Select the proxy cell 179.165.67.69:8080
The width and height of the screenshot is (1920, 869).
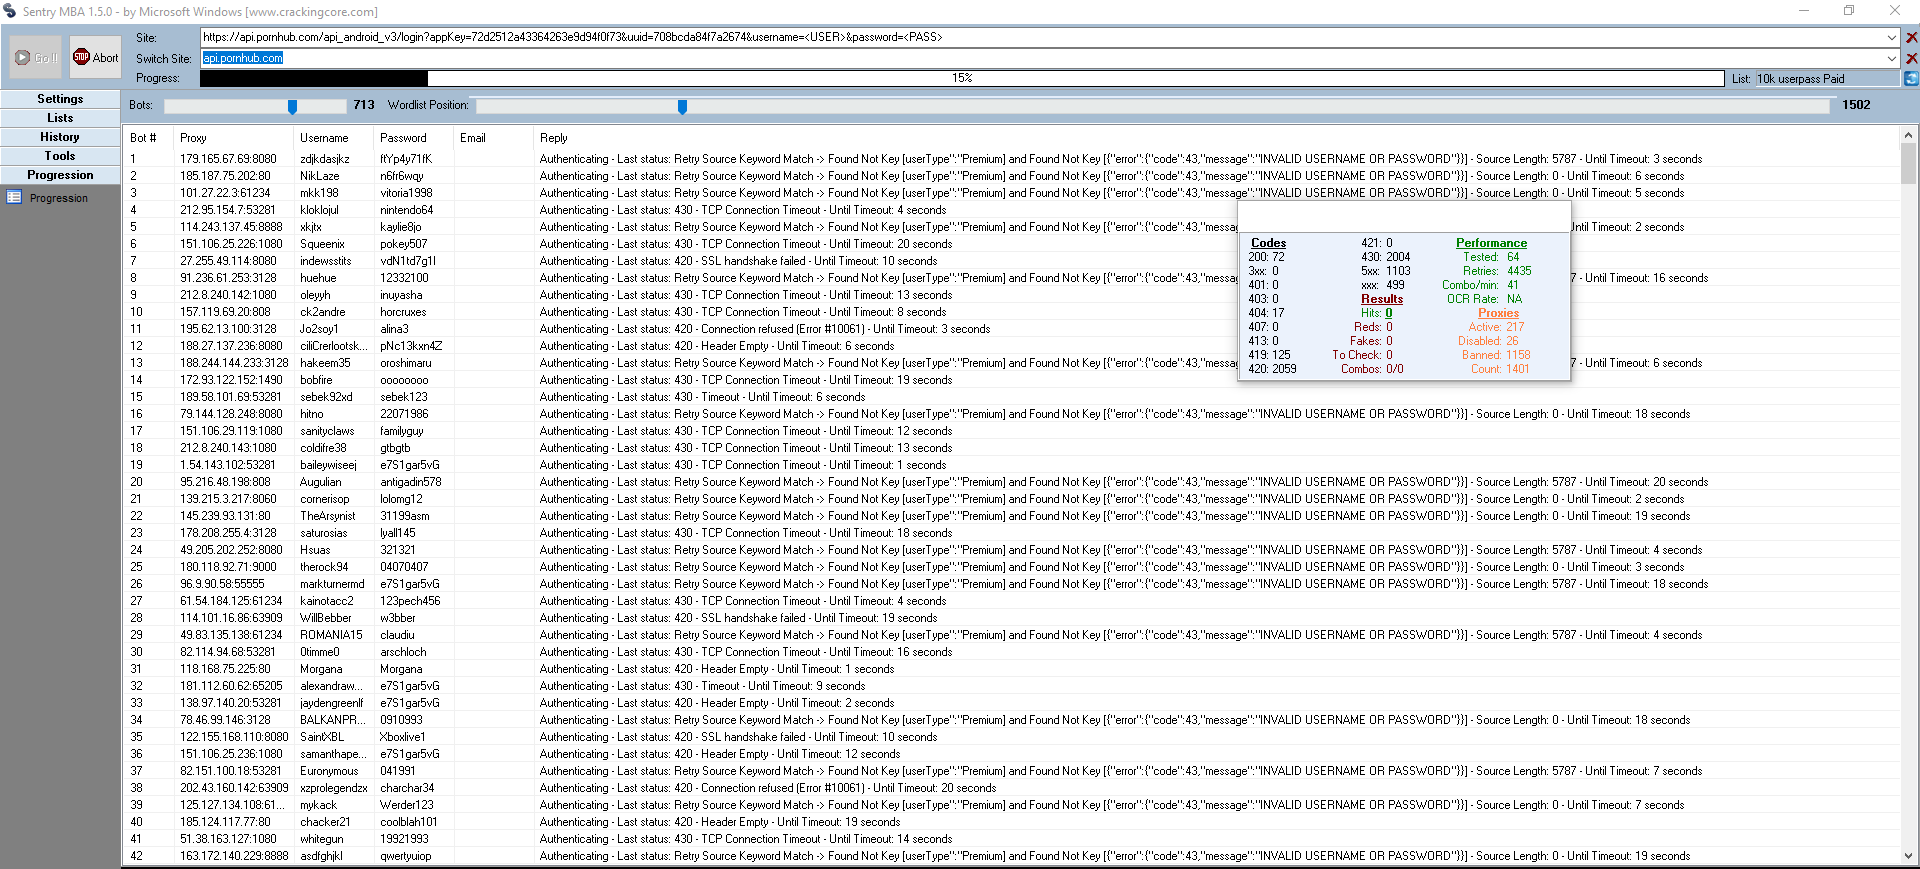click(x=228, y=159)
